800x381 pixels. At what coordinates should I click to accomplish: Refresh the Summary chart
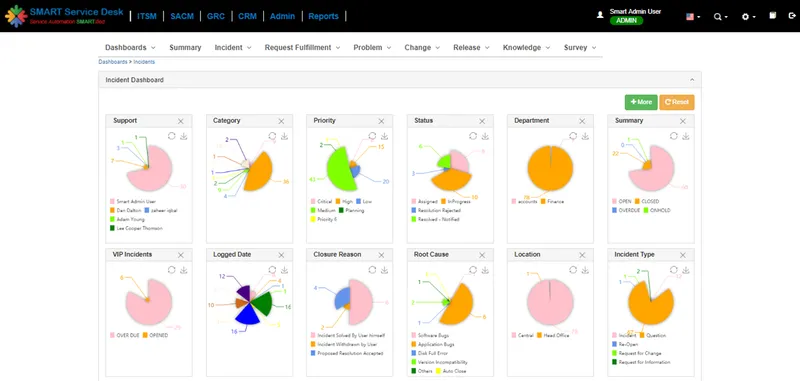click(x=674, y=136)
